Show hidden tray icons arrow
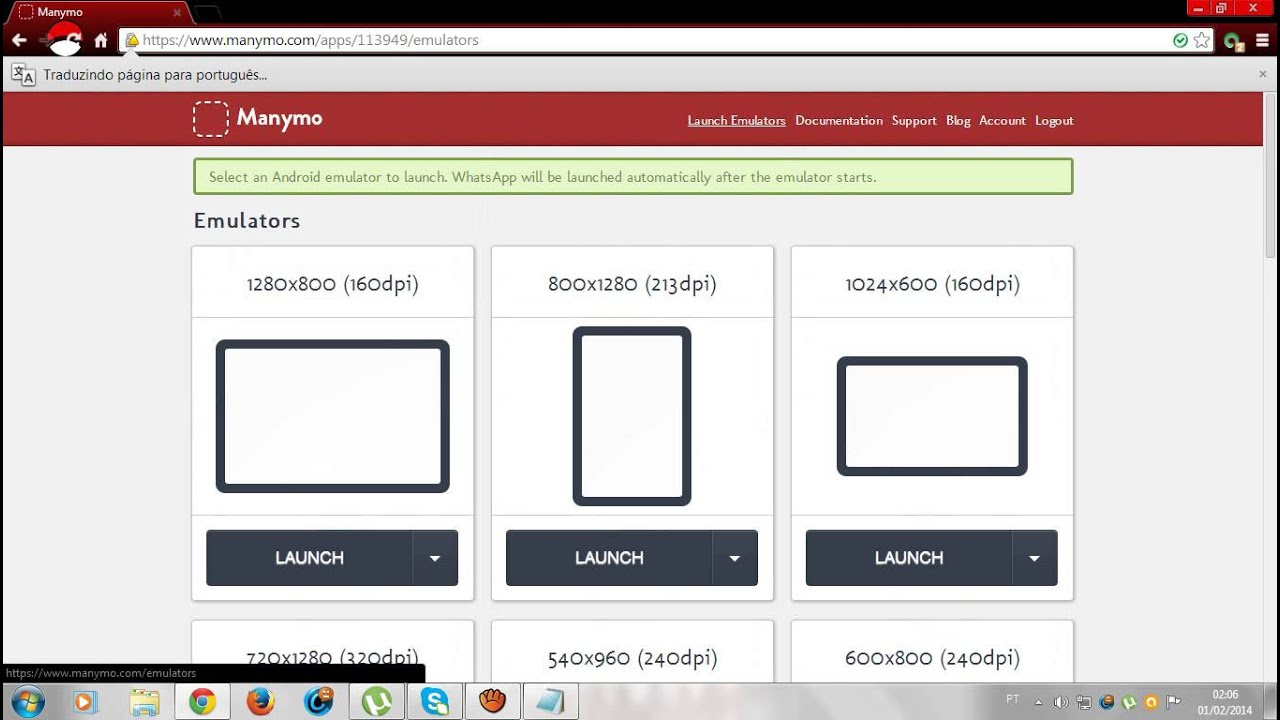Image resolution: width=1280 pixels, height=720 pixels. point(1038,702)
